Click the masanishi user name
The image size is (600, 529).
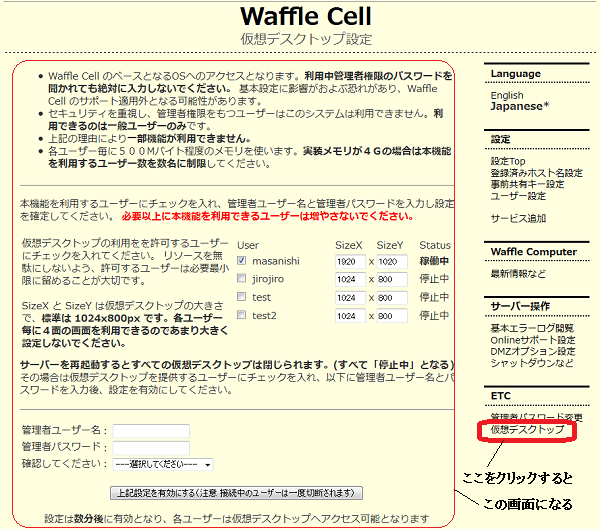276,261
